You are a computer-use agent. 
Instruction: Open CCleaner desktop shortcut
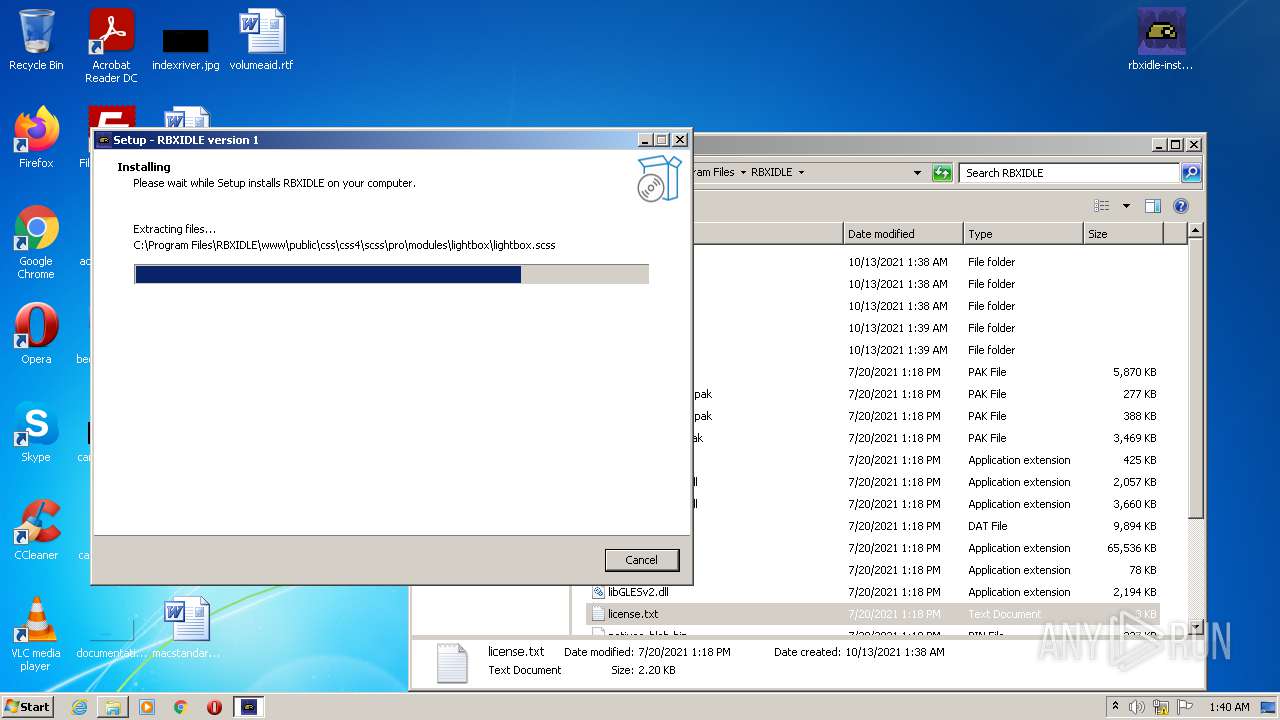tap(36, 530)
